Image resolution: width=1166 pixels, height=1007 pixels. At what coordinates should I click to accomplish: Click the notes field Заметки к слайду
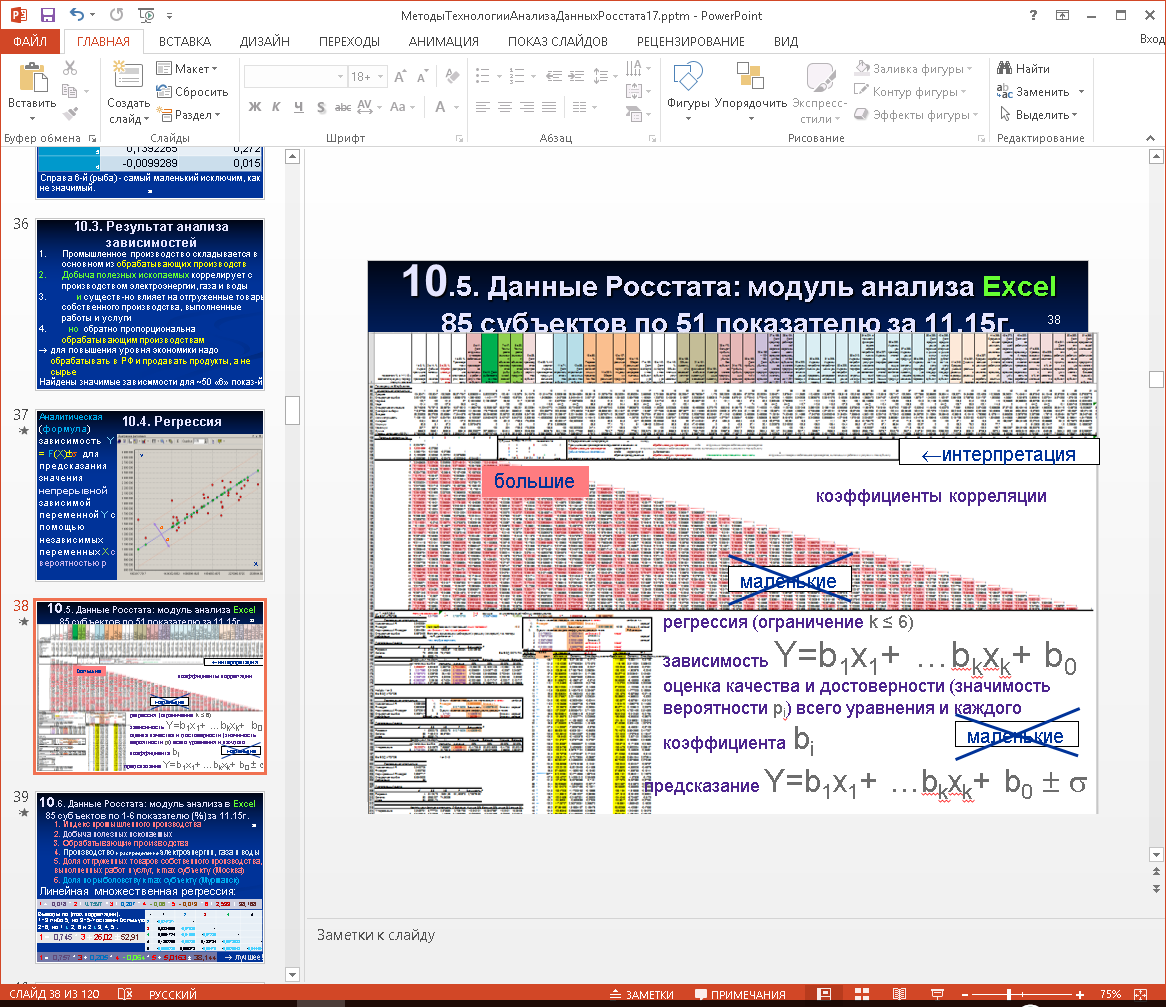727,935
